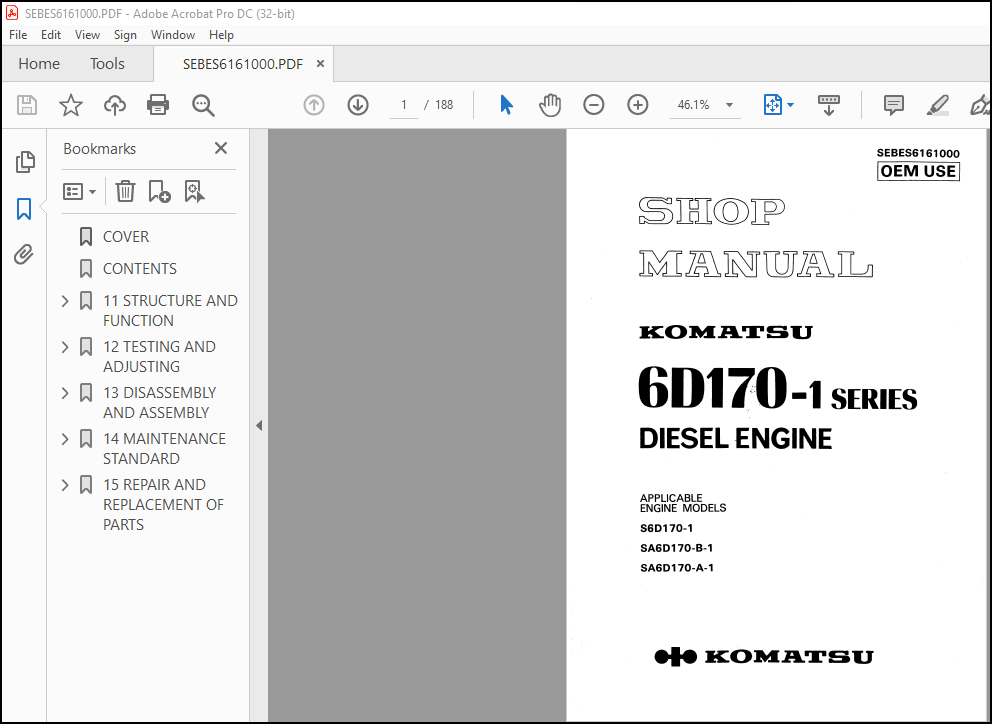Upload file to cloud icon
The height and width of the screenshot is (724, 992).
click(x=115, y=105)
